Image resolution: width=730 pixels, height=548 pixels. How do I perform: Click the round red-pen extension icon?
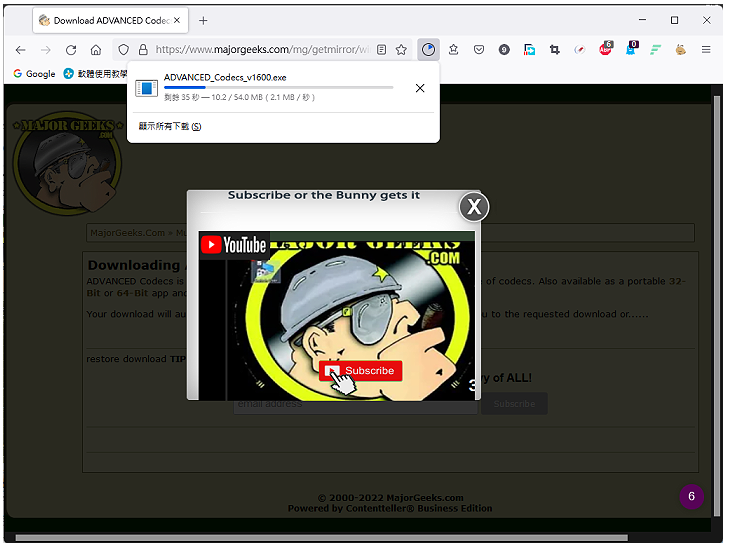[x=580, y=49]
